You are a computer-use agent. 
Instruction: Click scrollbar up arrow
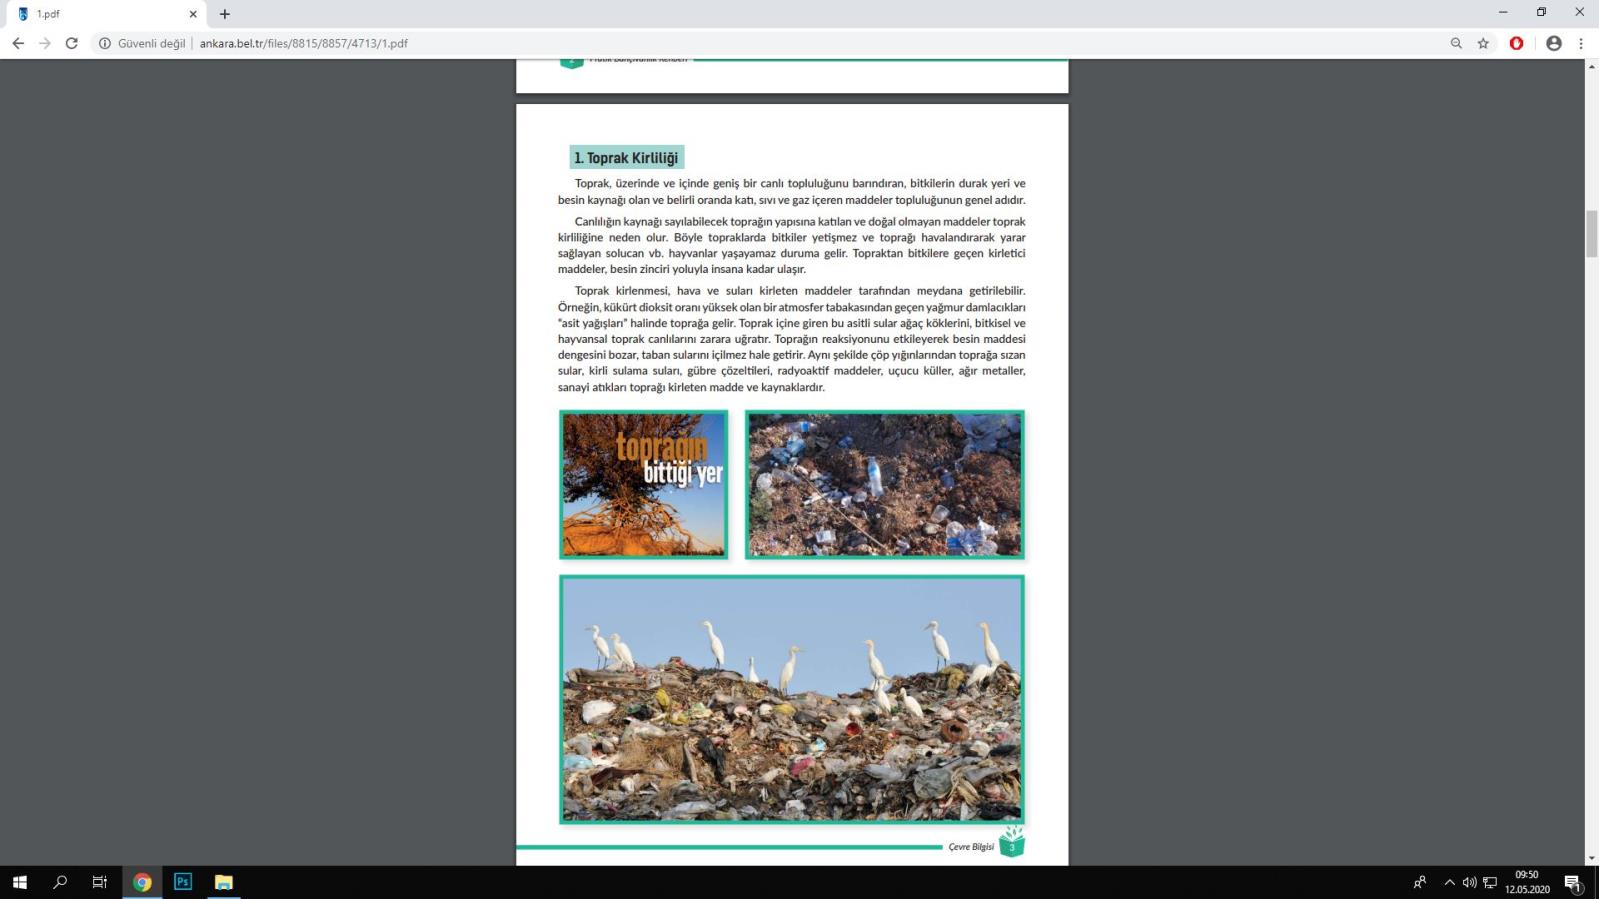[x=1591, y=66]
